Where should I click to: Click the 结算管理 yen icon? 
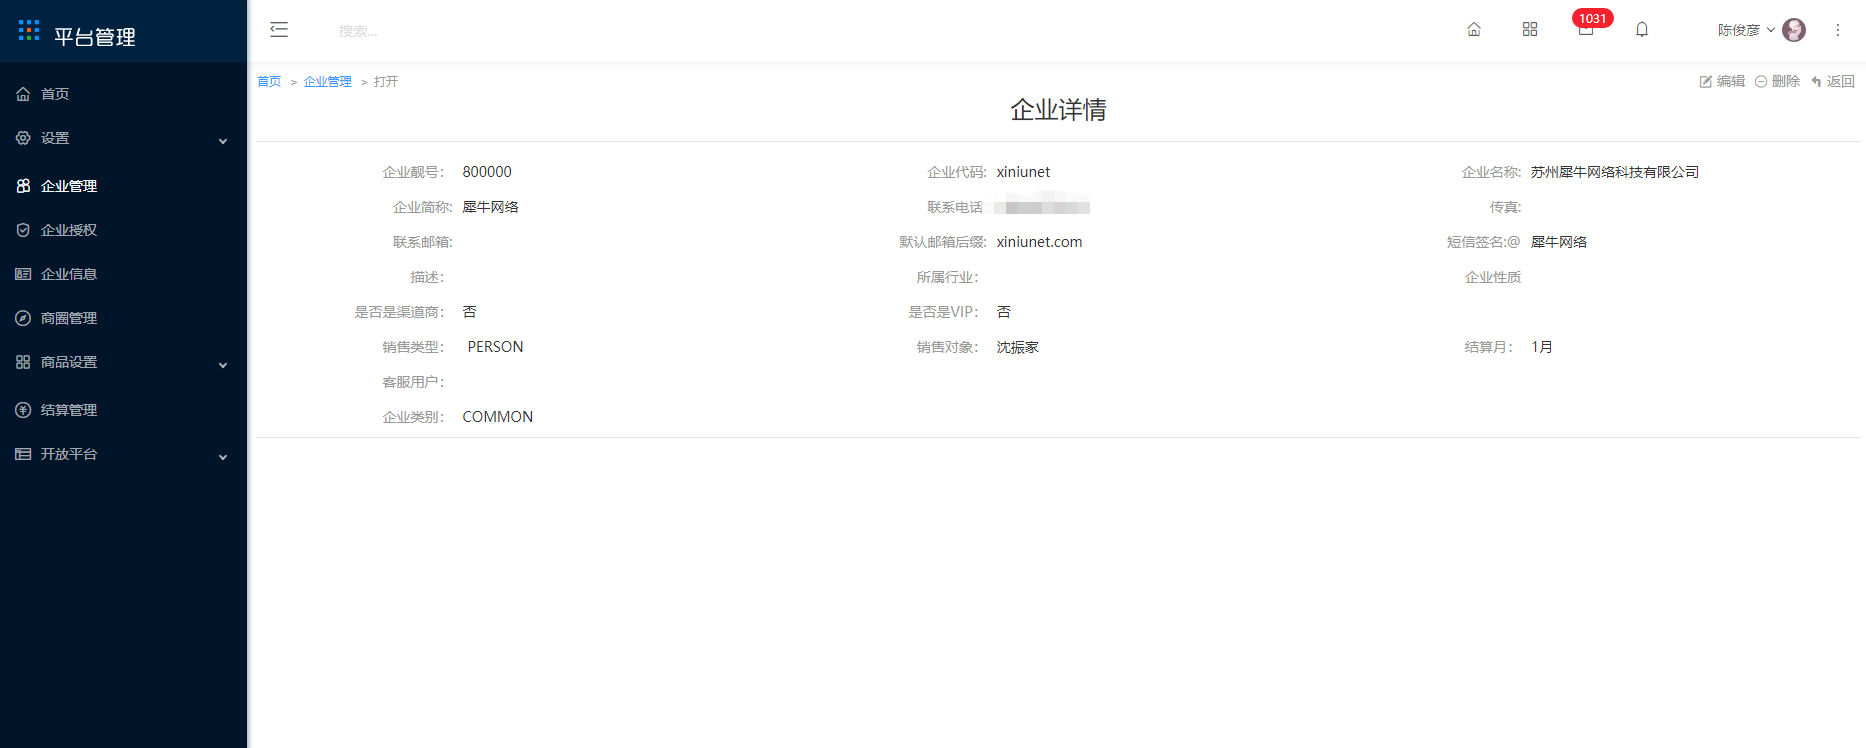[x=23, y=410]
